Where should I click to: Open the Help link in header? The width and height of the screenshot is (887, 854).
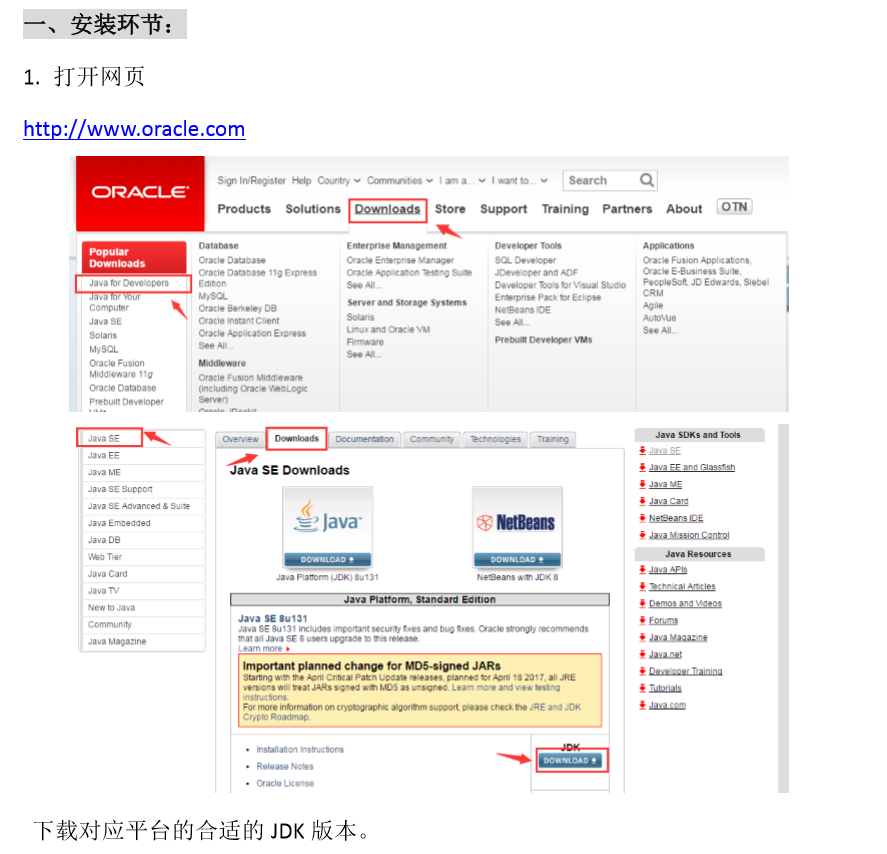[x=302, y=180]
